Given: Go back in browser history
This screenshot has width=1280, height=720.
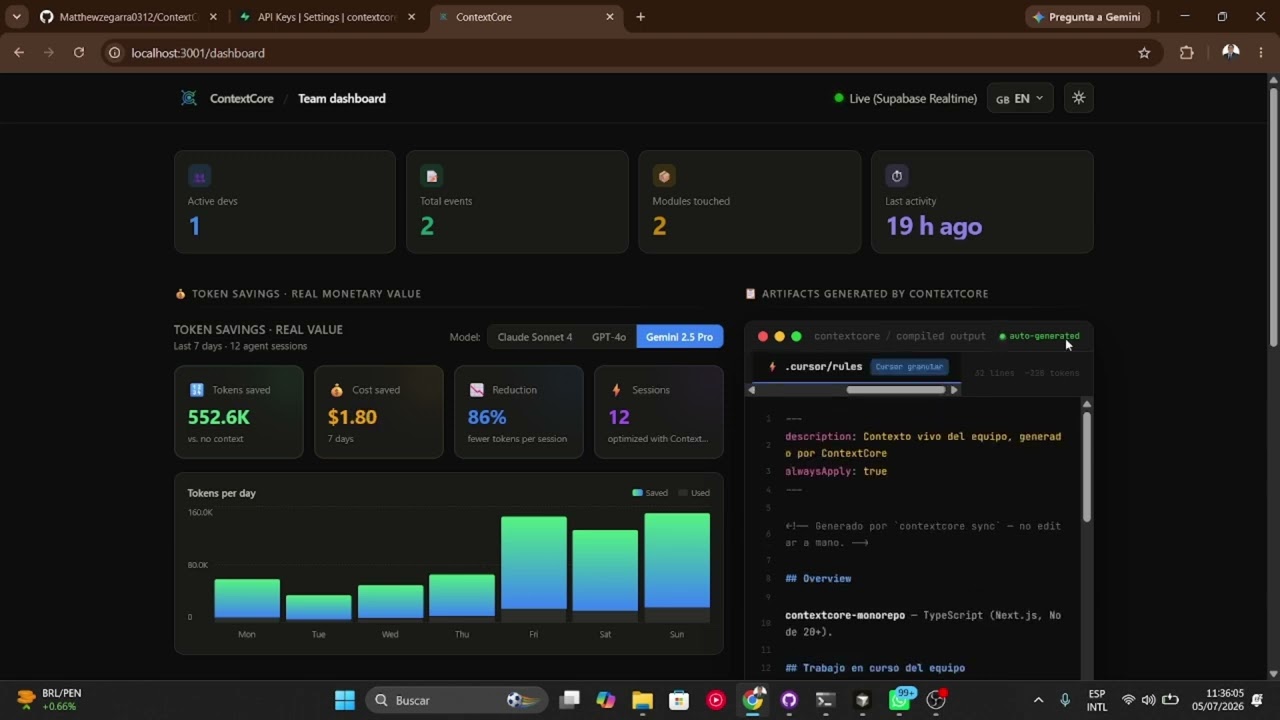Looking at the screenshot, I should (x=19, y=53).
